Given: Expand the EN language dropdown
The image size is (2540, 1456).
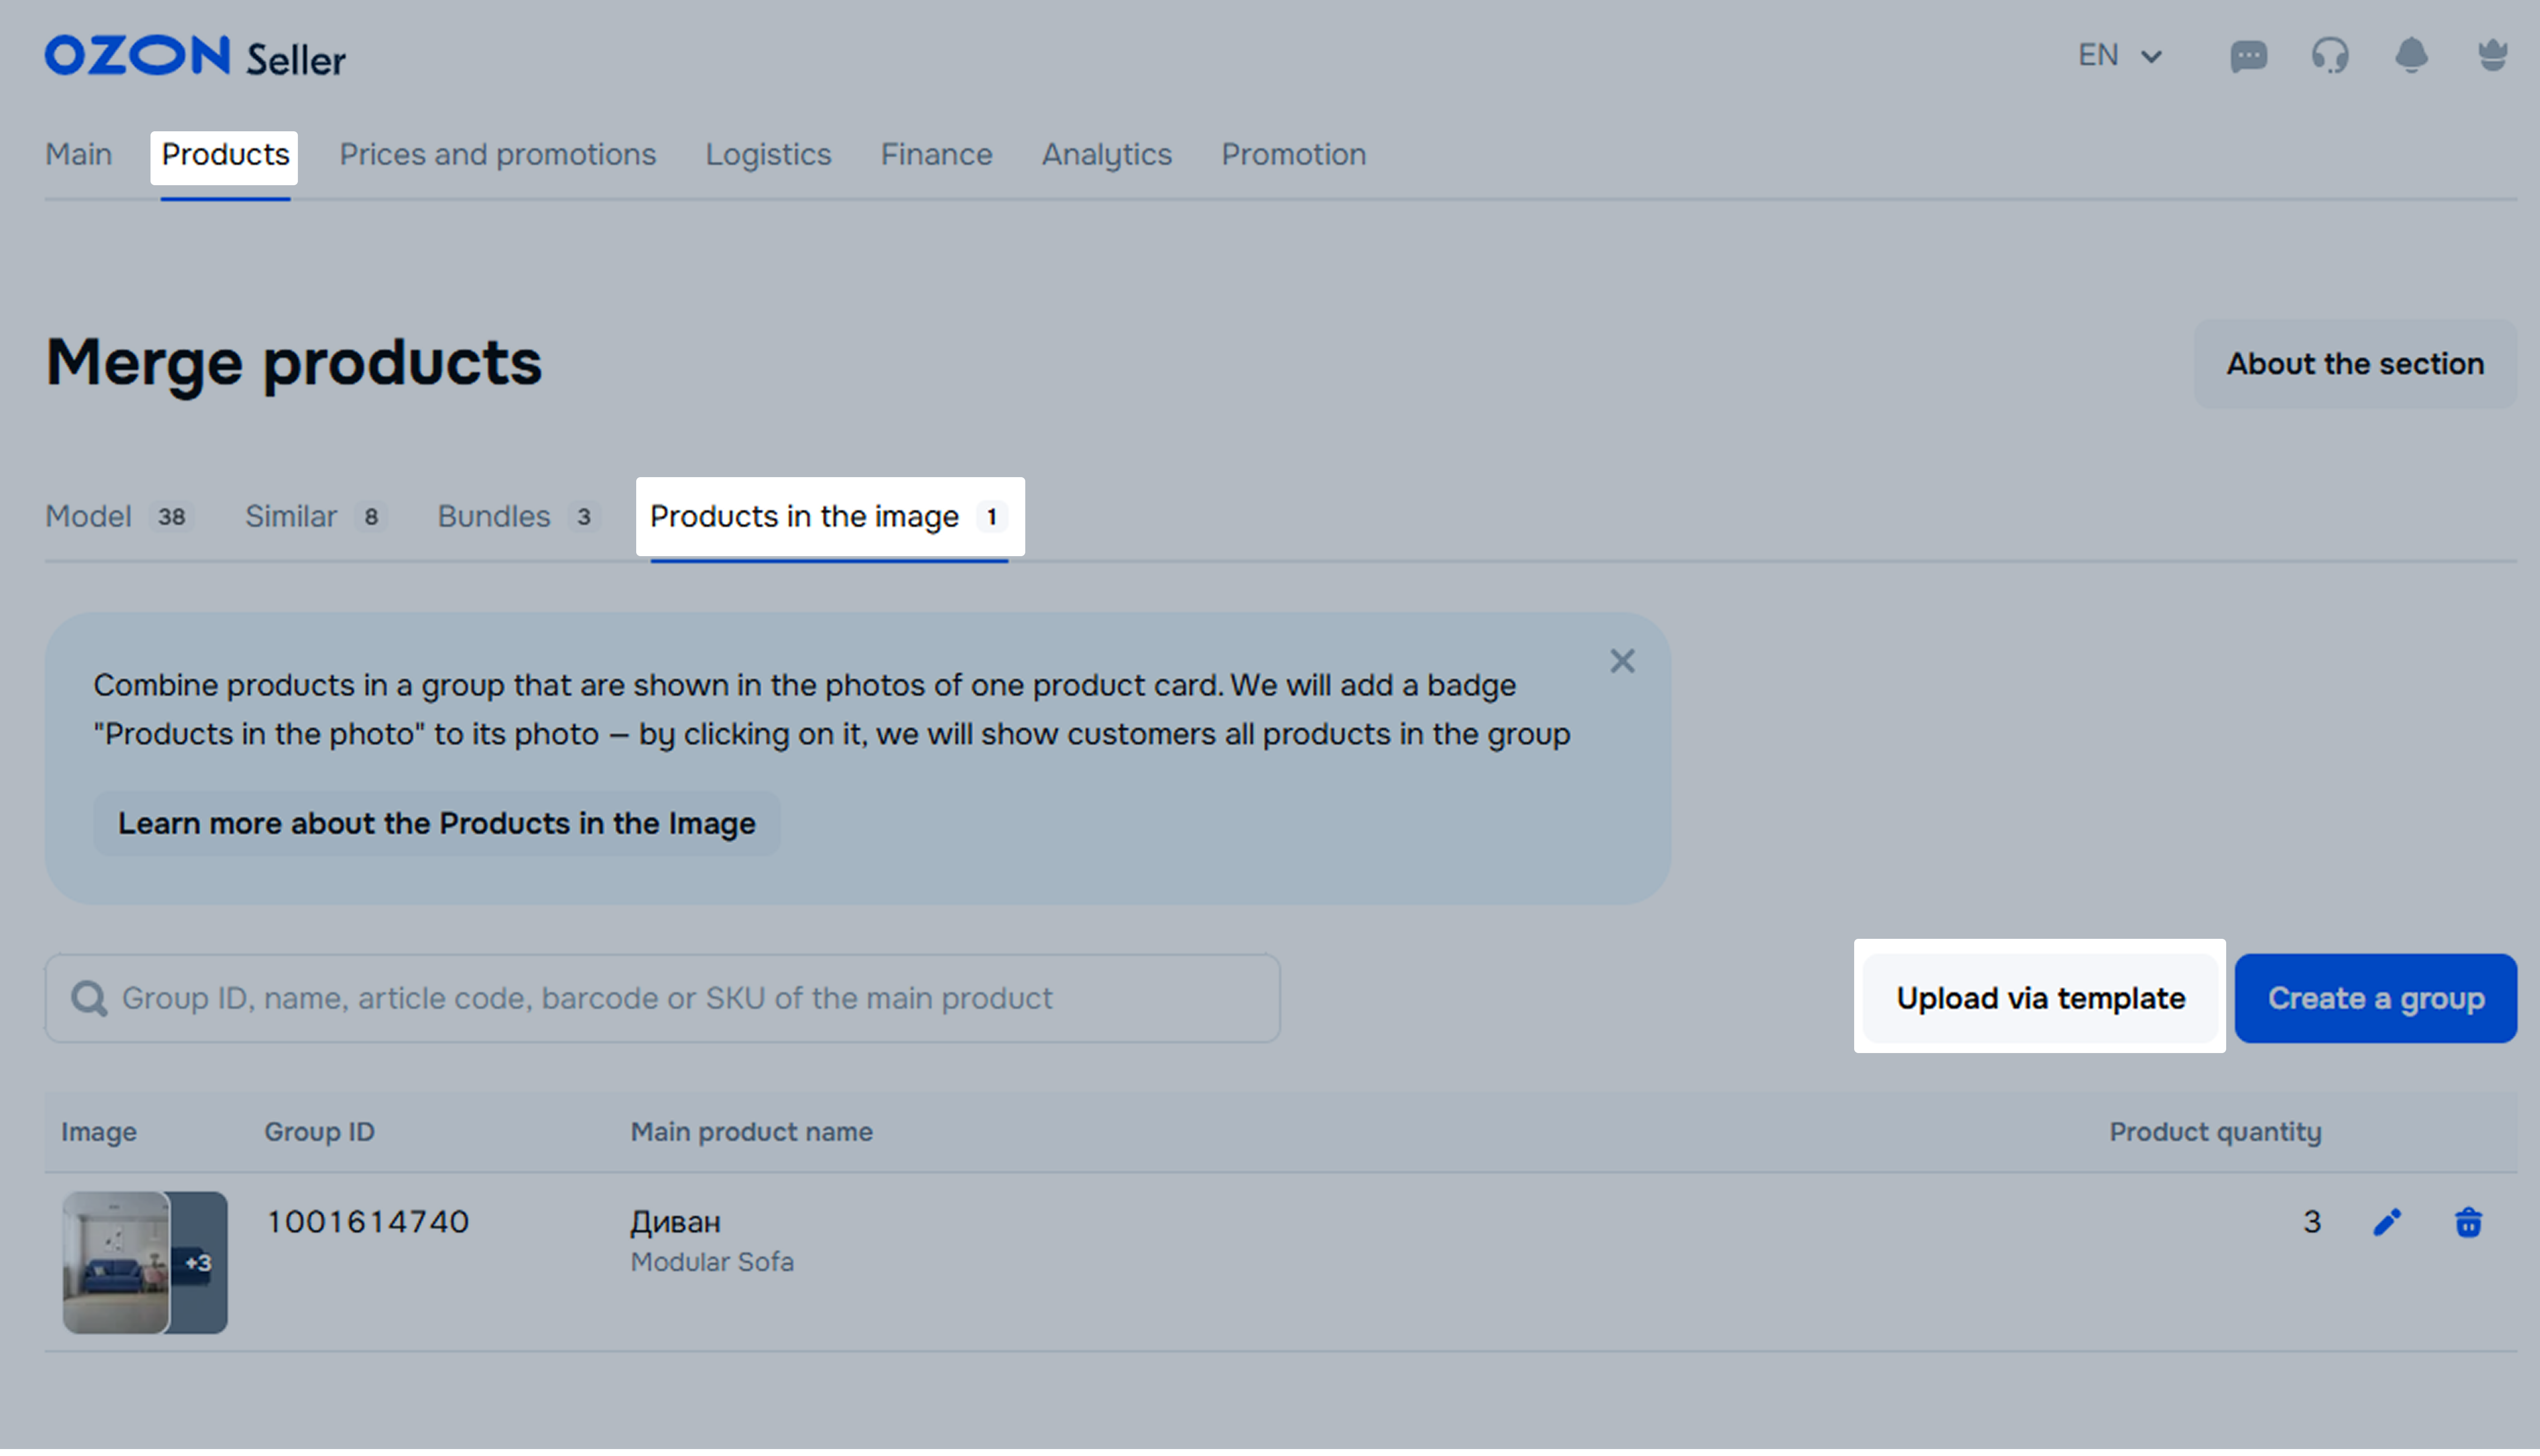Looking at the screenshot, I should pyautogui.click(x=2119, y=56).
